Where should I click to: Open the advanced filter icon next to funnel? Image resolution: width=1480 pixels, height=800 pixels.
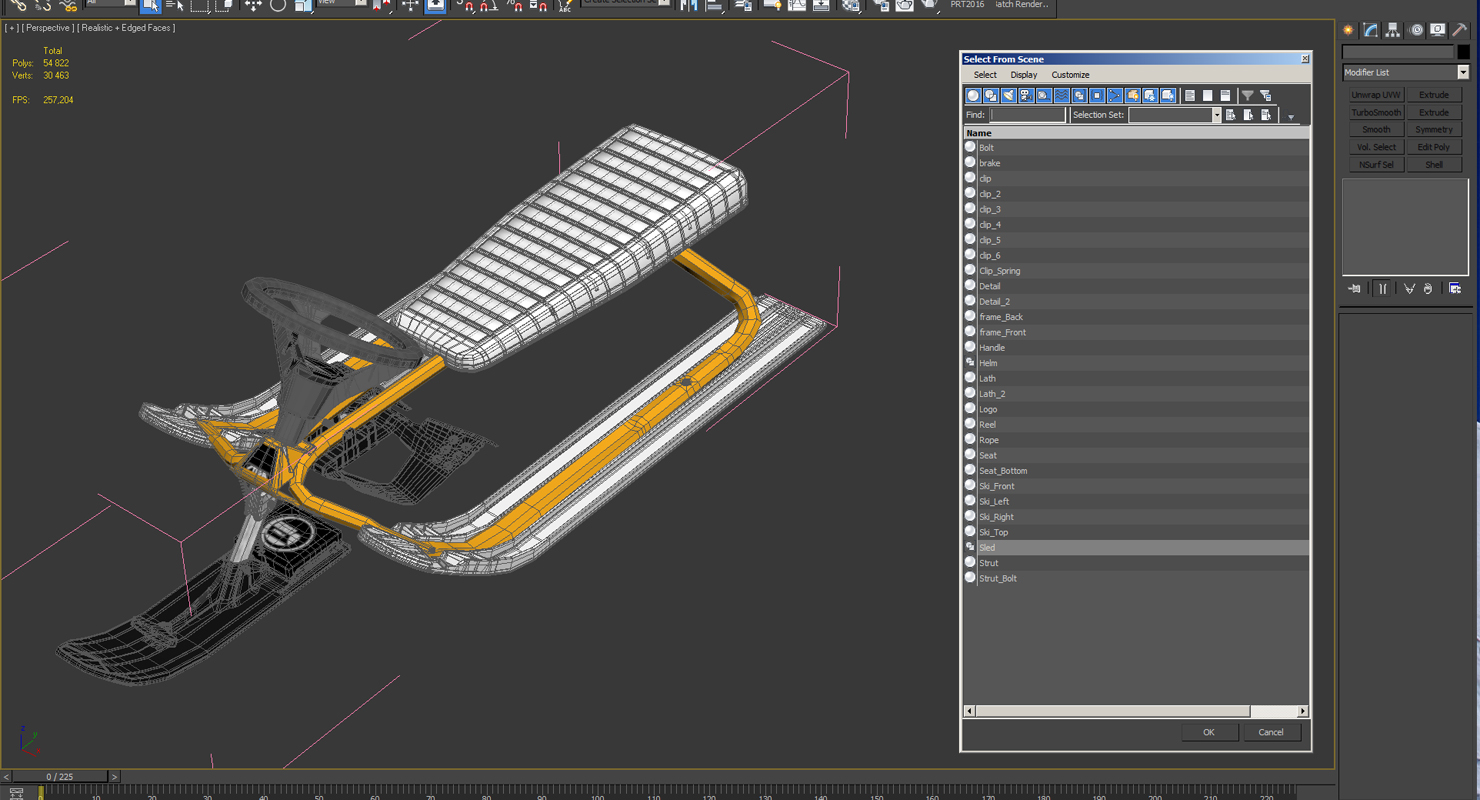click(x=1266, y=96)
